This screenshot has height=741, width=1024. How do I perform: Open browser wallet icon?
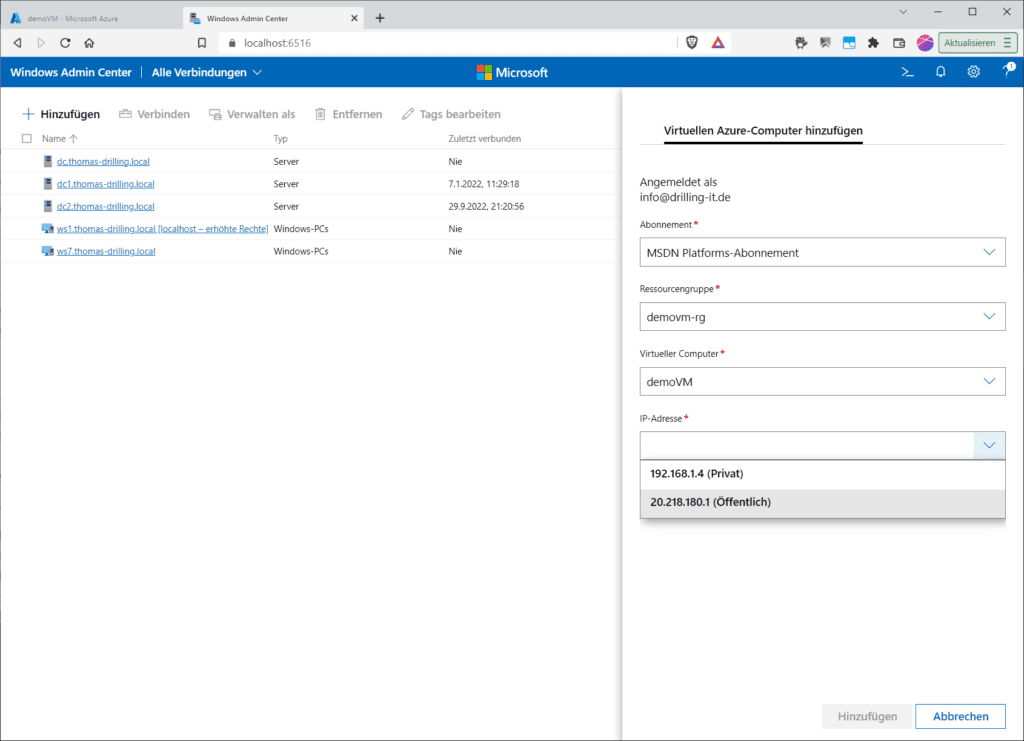pos(899,43)
